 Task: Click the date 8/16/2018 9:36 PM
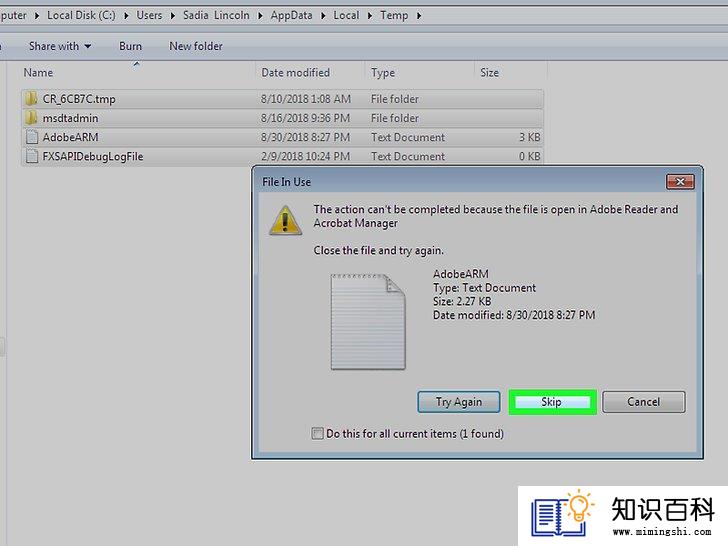click(x=305, y=118)
